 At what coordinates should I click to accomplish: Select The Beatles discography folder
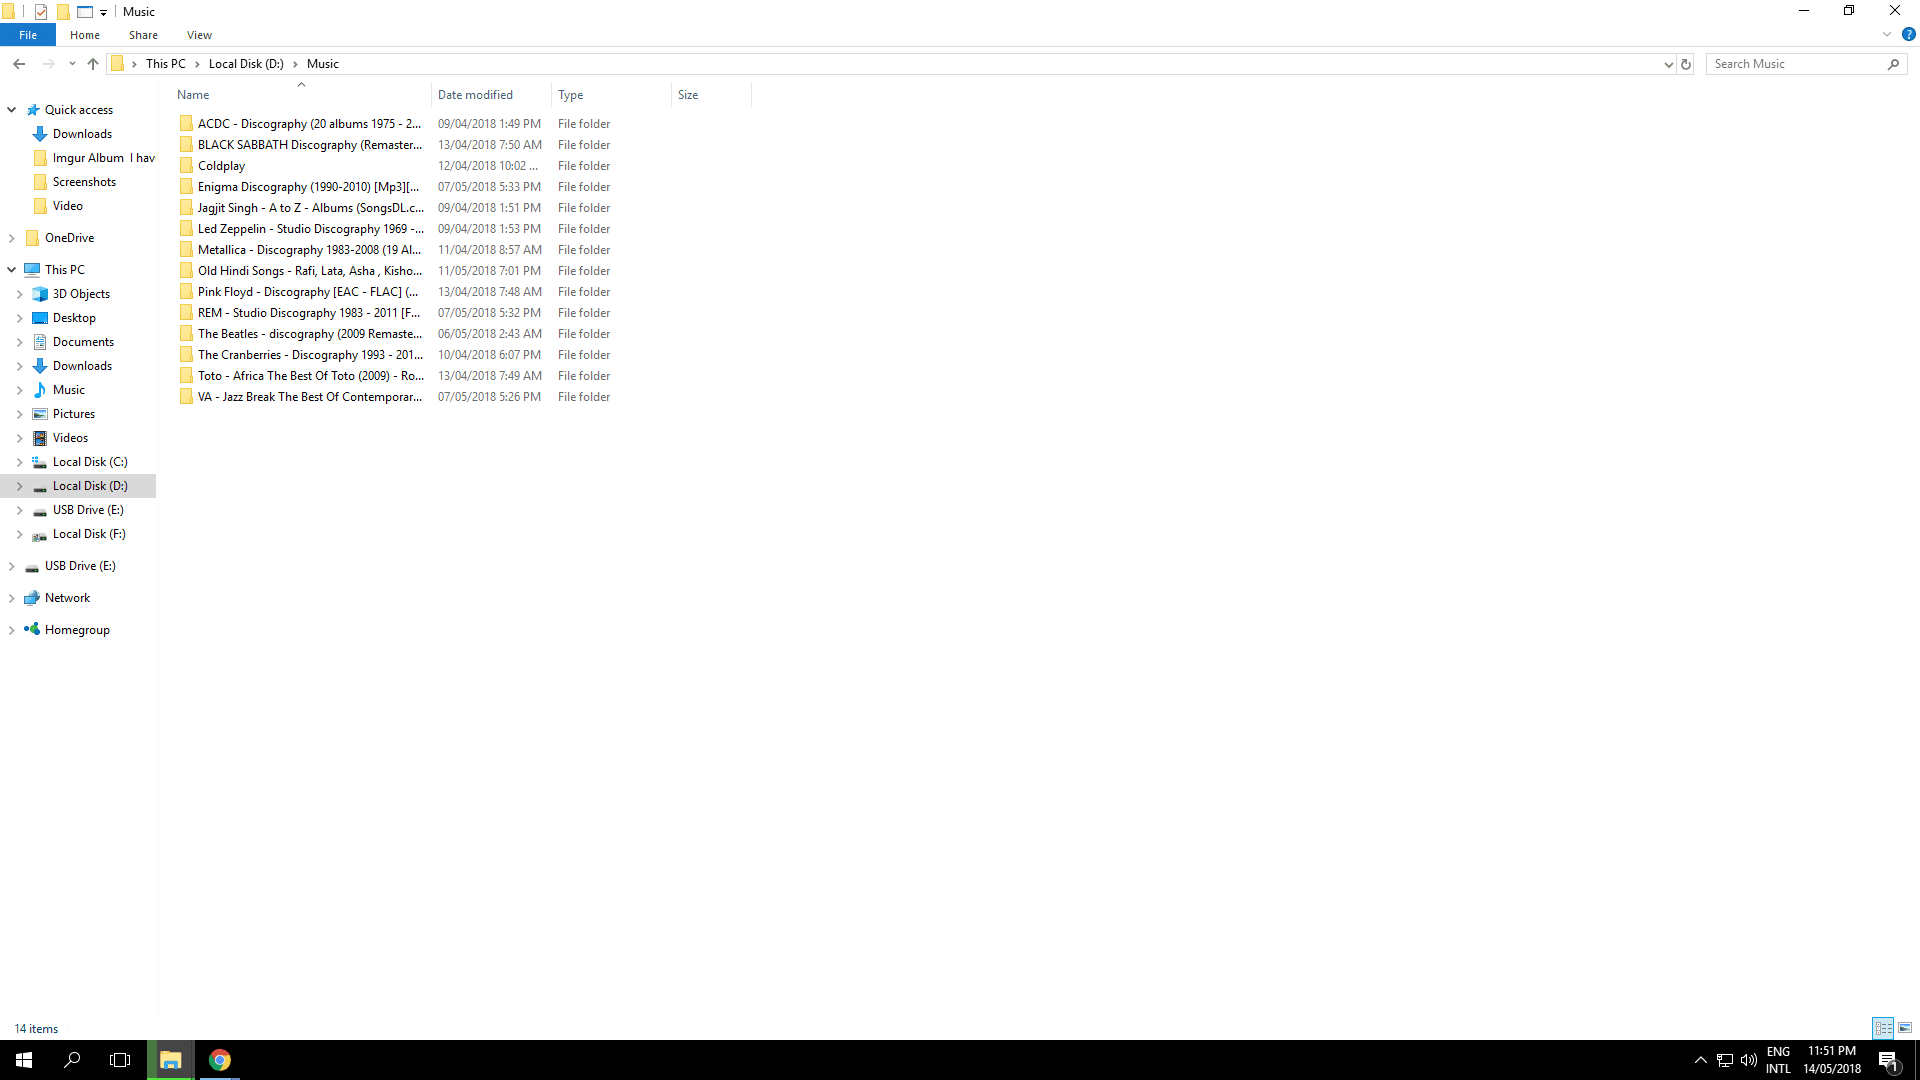click(x=310, y=332)
